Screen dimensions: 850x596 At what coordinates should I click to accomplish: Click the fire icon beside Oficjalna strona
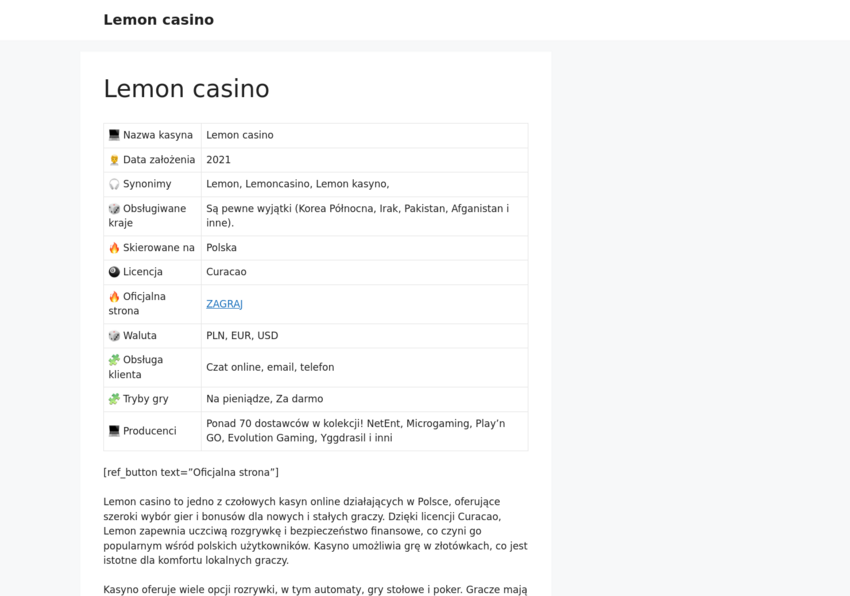pos(114,297)
